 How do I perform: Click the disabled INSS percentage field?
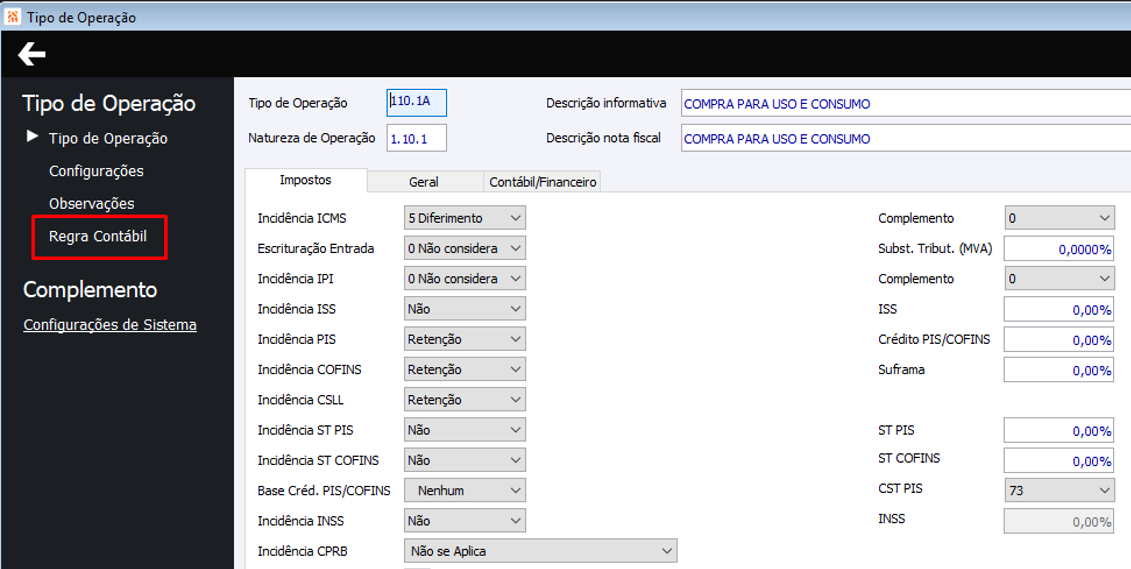[x=1059, y=521]
